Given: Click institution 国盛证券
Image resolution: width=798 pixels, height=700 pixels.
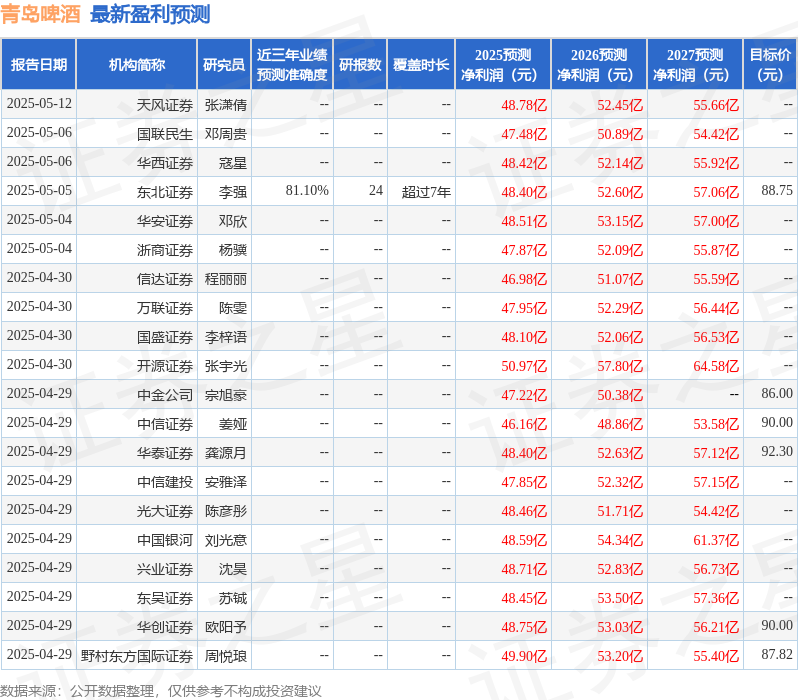Looking at the screenshot, I should (x=164, y=338).
